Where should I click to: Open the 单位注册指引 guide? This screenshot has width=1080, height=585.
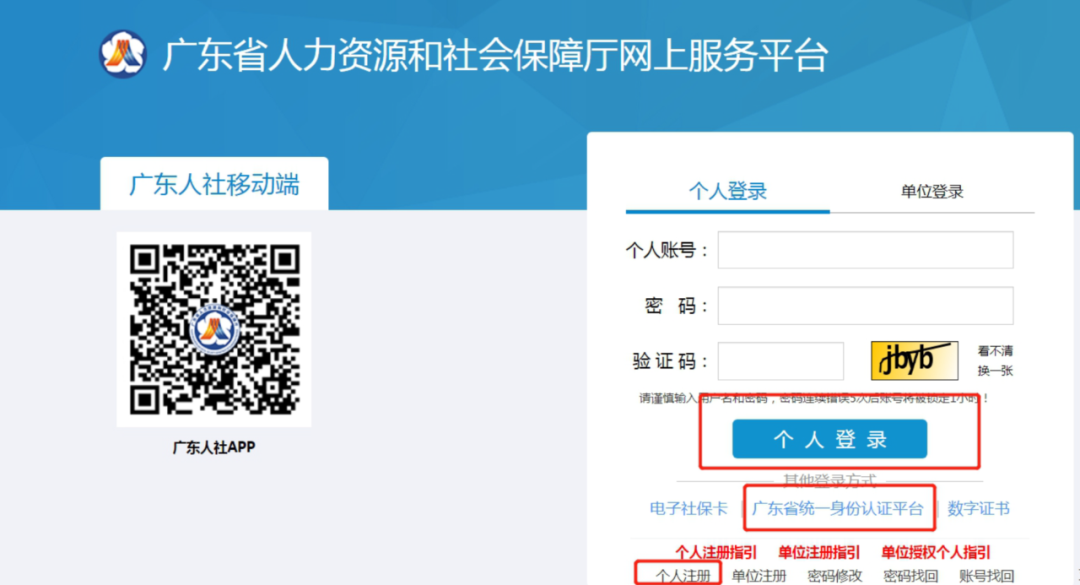pyautogui.click(x=819, y=551)
